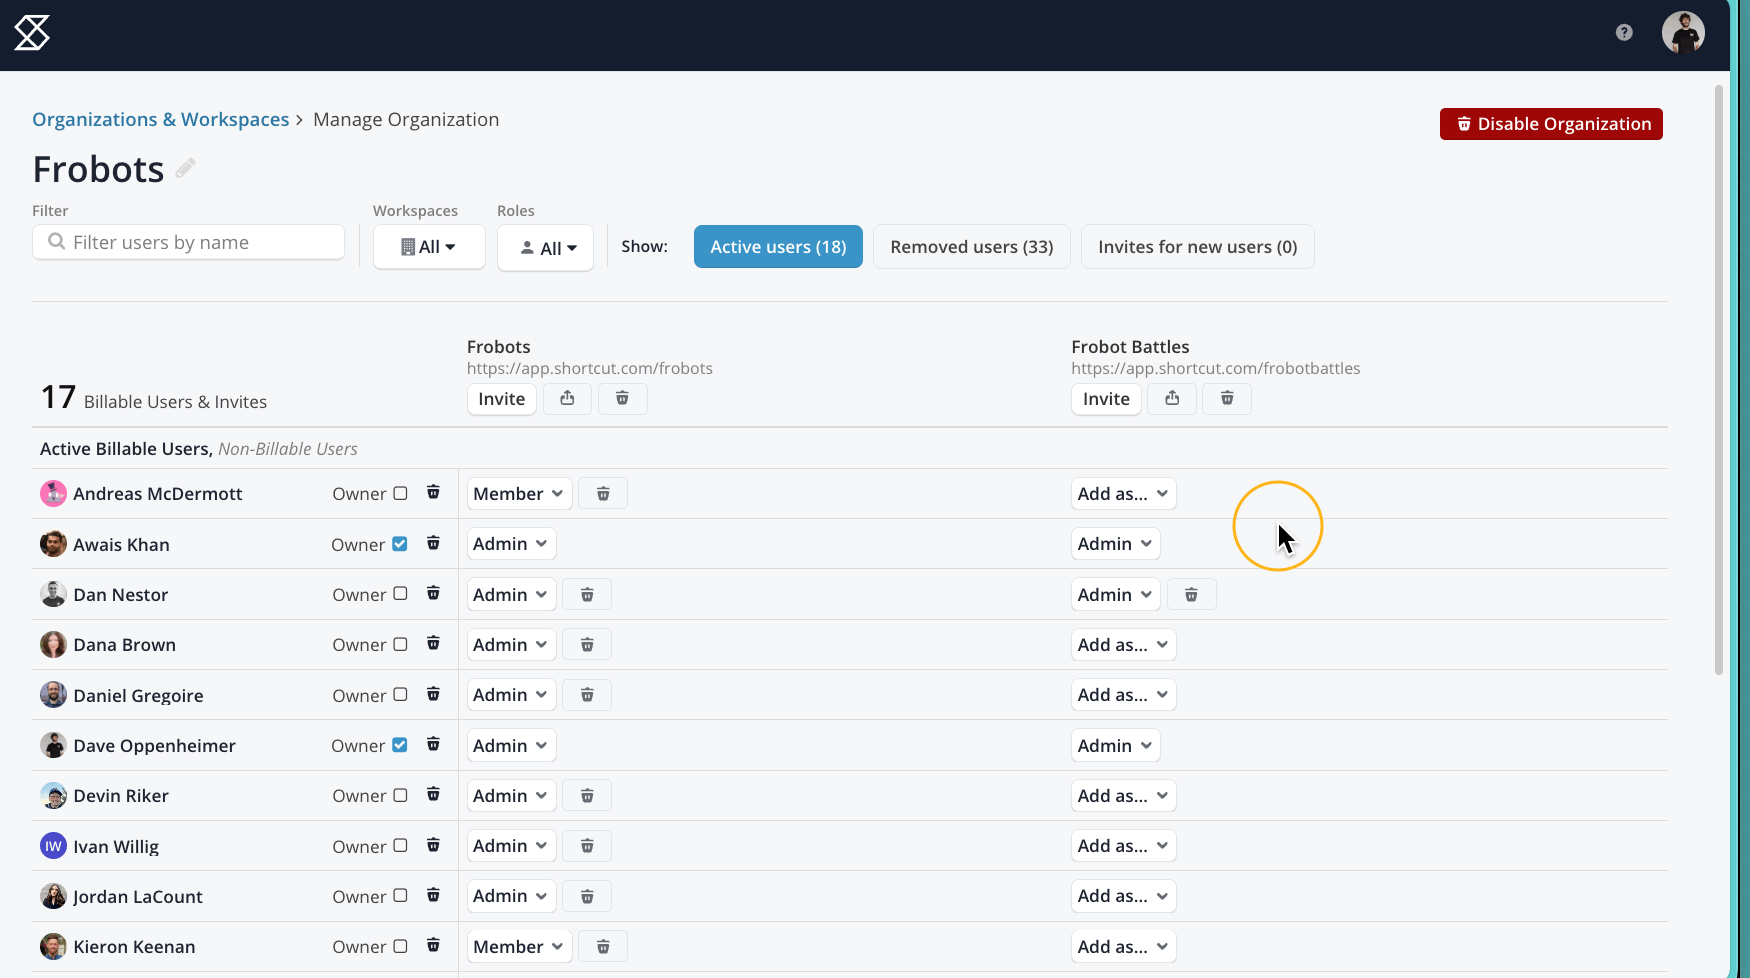
Task: Remove Ivan Willig from Frobots workspace
Action: [587, 846]
